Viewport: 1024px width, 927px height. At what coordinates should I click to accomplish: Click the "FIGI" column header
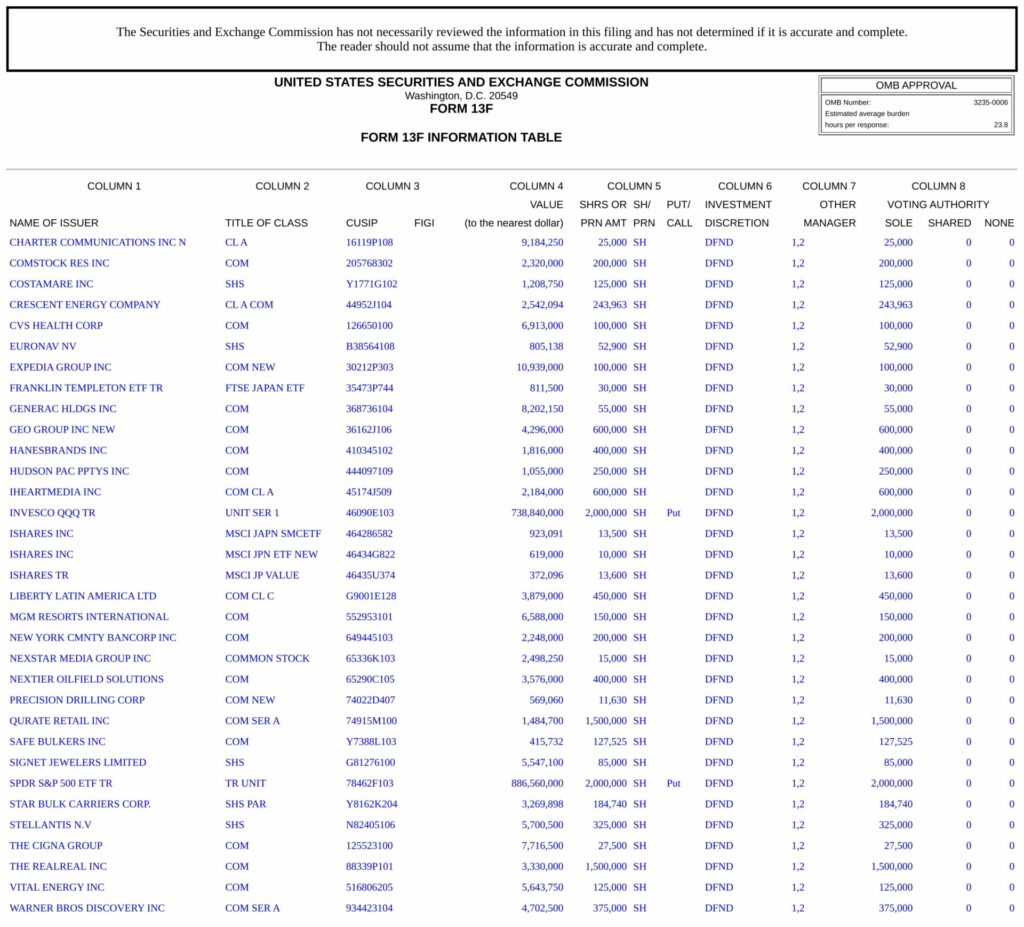(x=424, y=223)
